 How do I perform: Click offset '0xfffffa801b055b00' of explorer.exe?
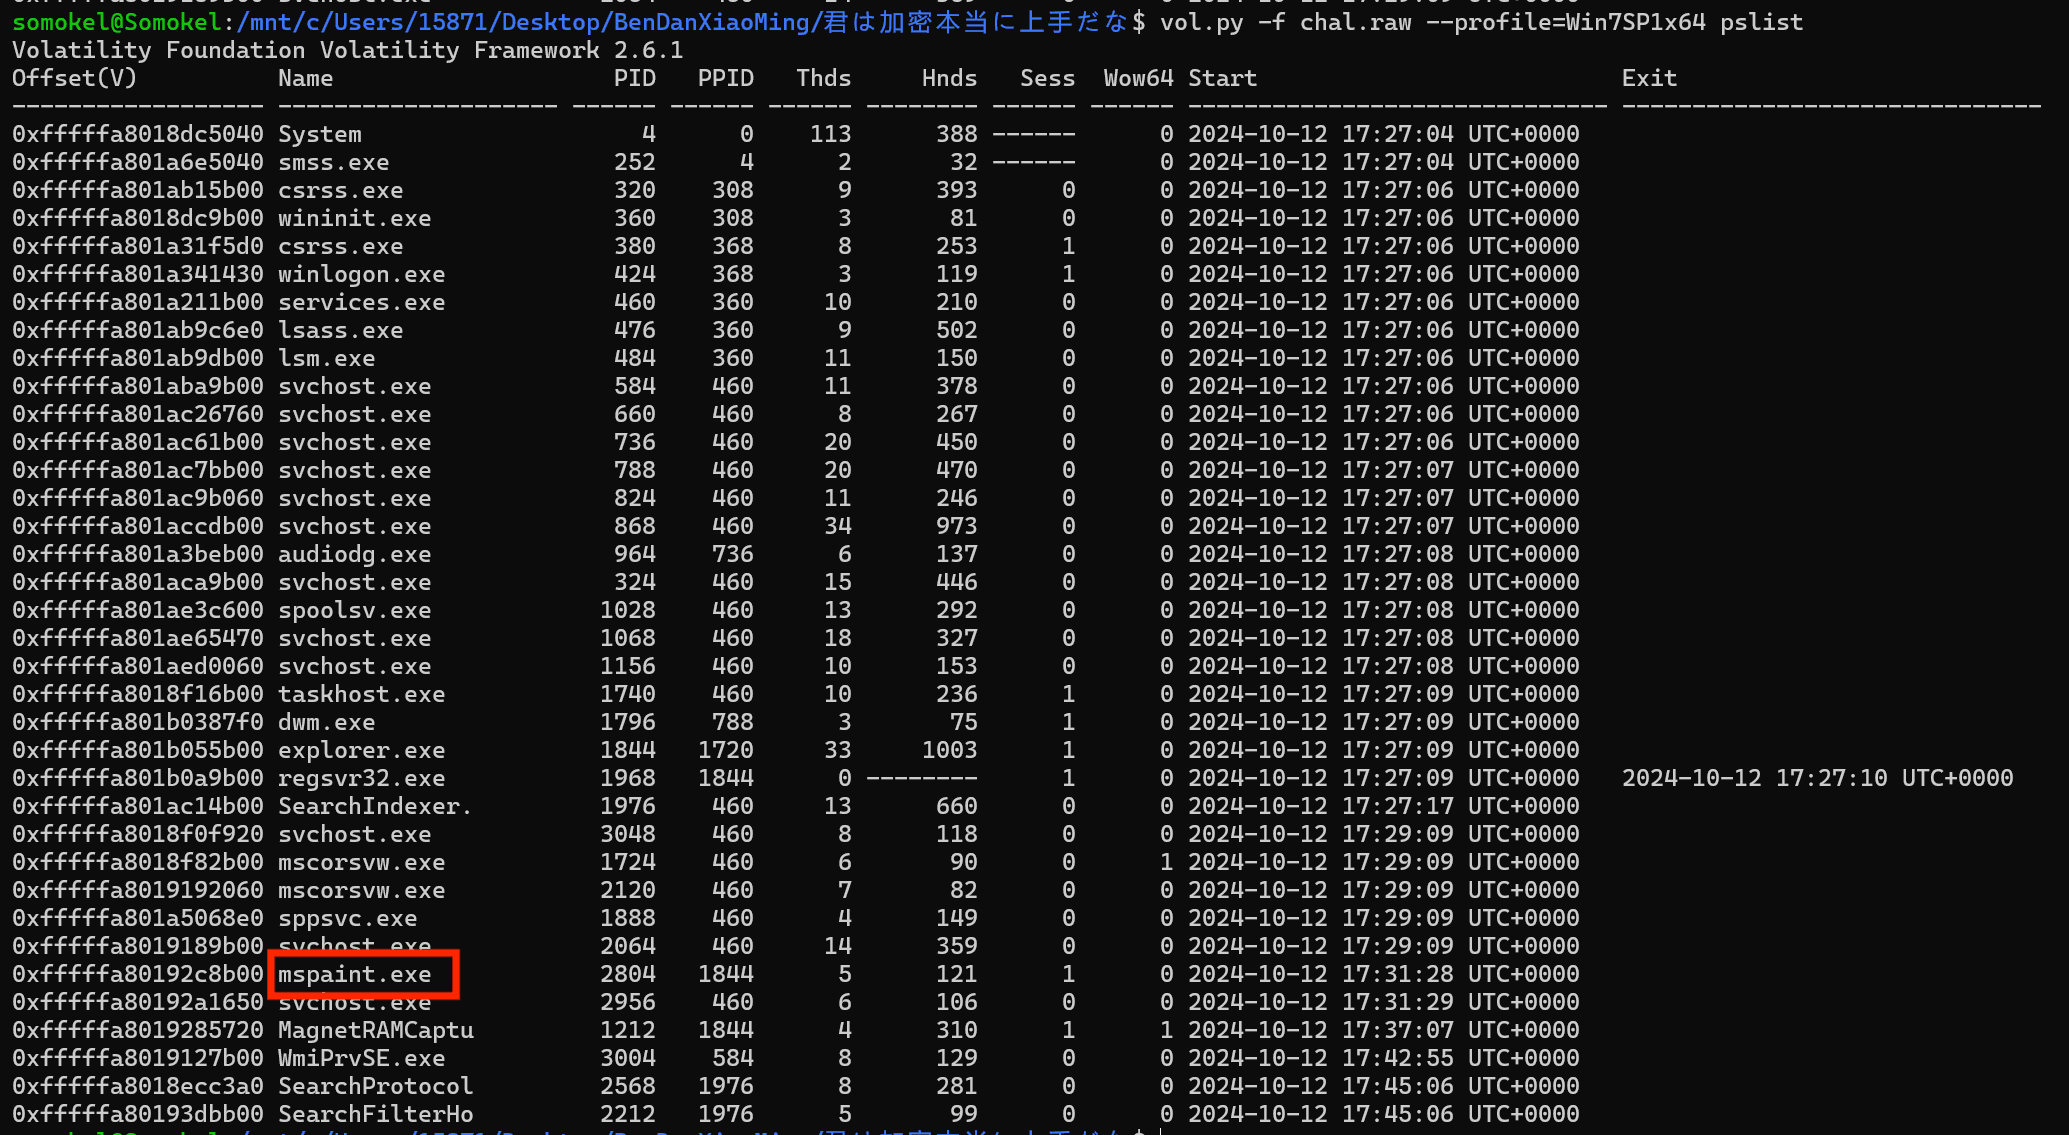tap(138, 750)
